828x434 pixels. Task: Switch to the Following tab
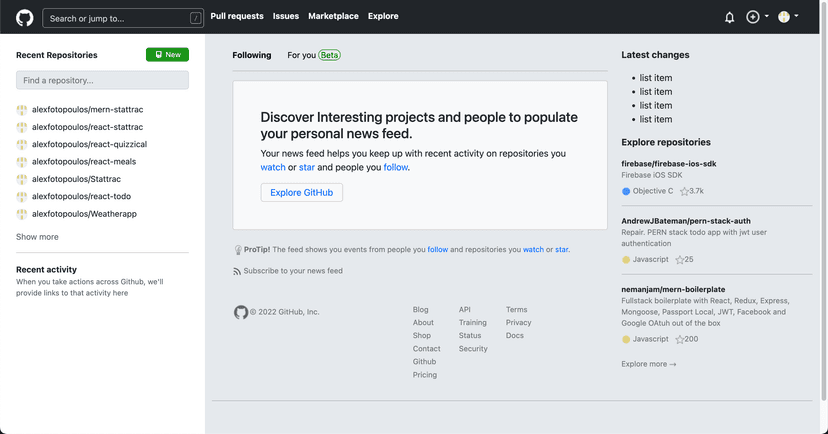tap(251, 55)
